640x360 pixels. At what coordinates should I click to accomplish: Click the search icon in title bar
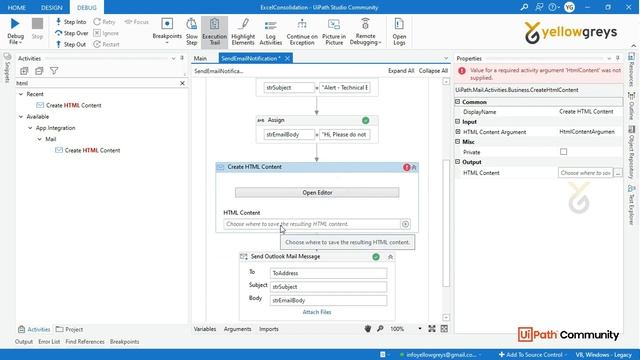coord(524,7)
